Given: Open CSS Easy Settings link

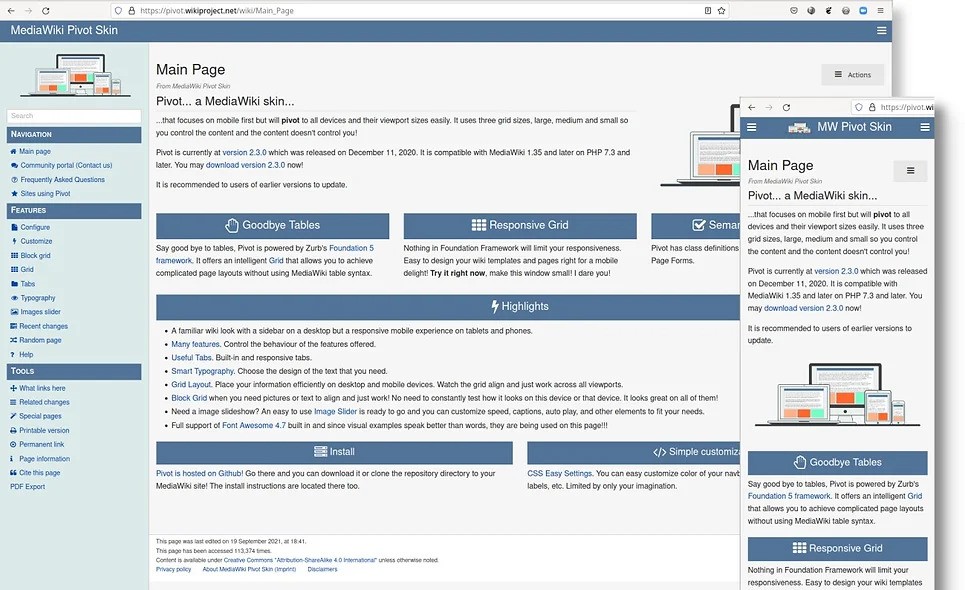Looking at the screenshot, I should click(559, 474).
